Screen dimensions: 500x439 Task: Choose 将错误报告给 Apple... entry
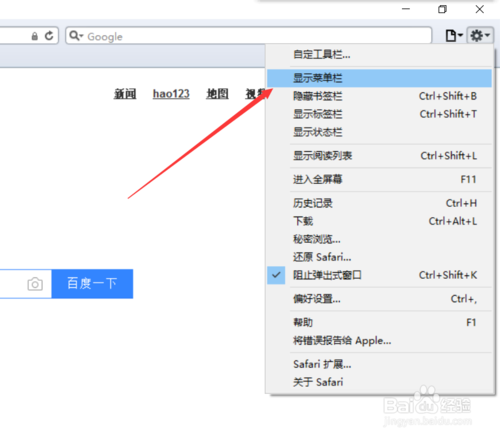click(379, 341)
